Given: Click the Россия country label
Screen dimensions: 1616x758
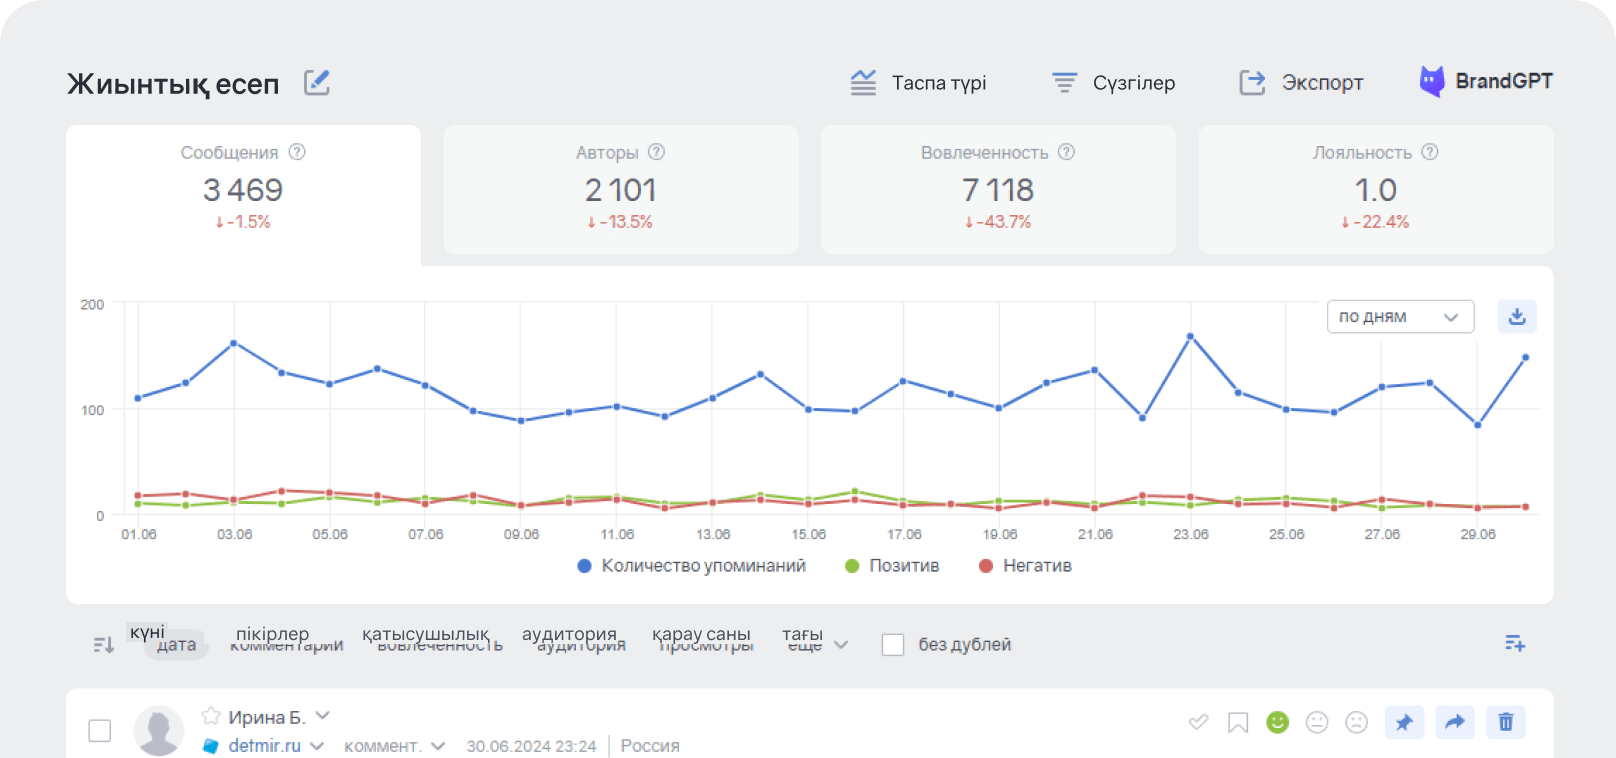Looking at the screenshot, I should 650,746.
